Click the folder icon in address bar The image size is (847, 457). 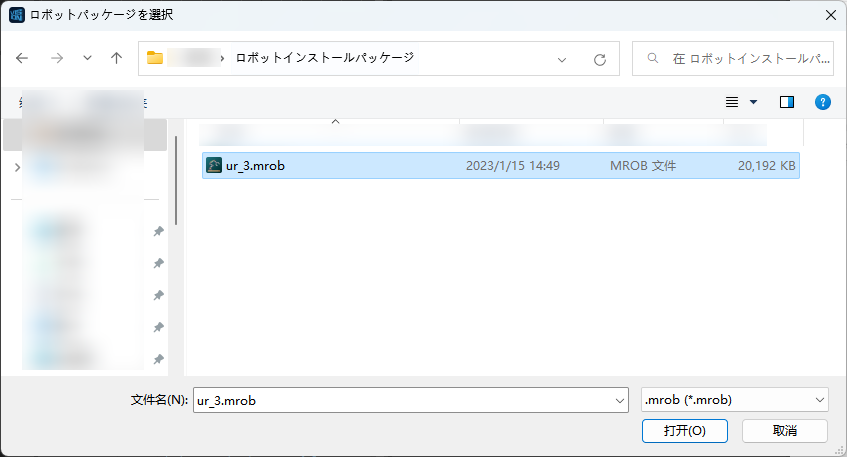[x=155, y=58]
